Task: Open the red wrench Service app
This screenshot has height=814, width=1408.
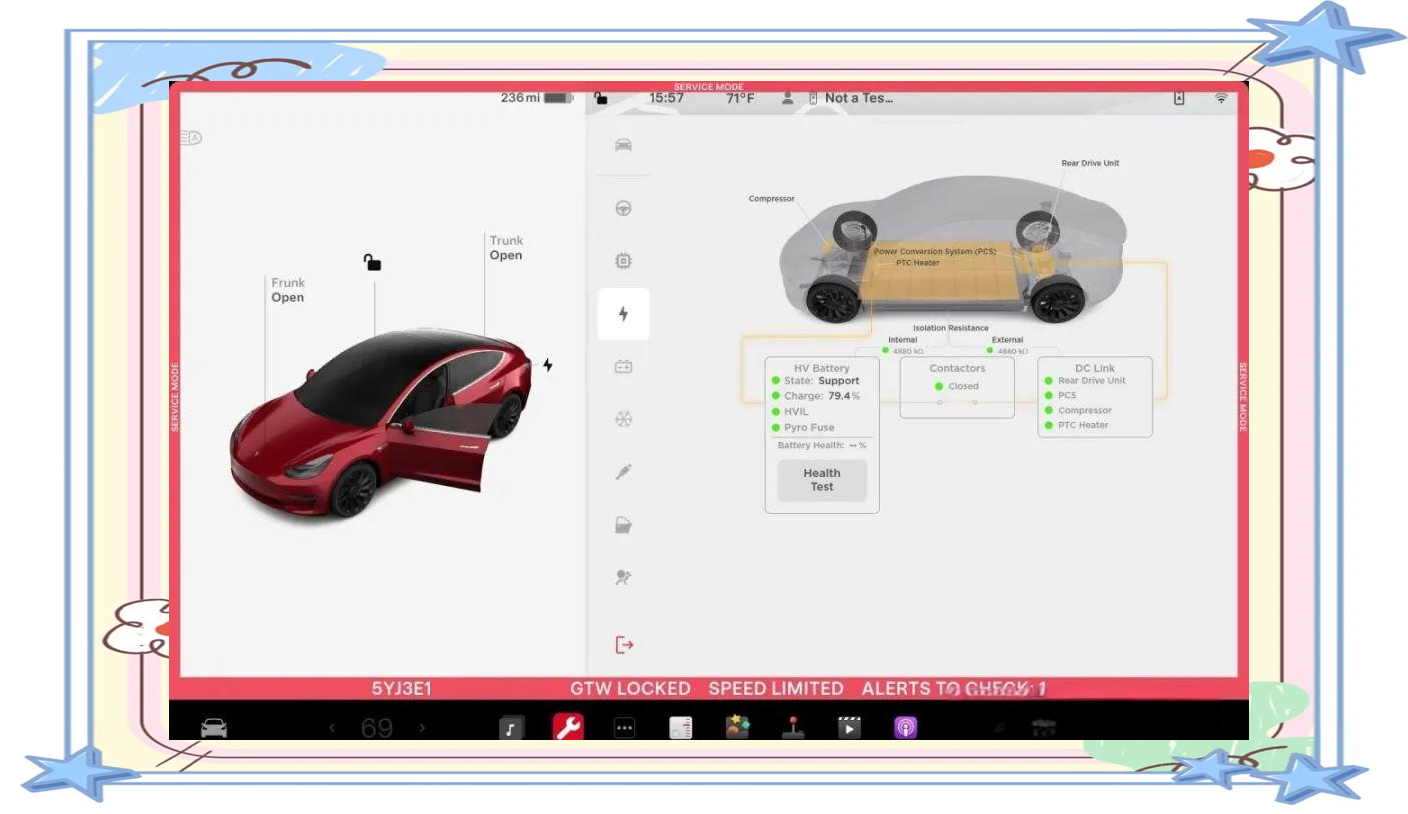Action: click(568, 728)
